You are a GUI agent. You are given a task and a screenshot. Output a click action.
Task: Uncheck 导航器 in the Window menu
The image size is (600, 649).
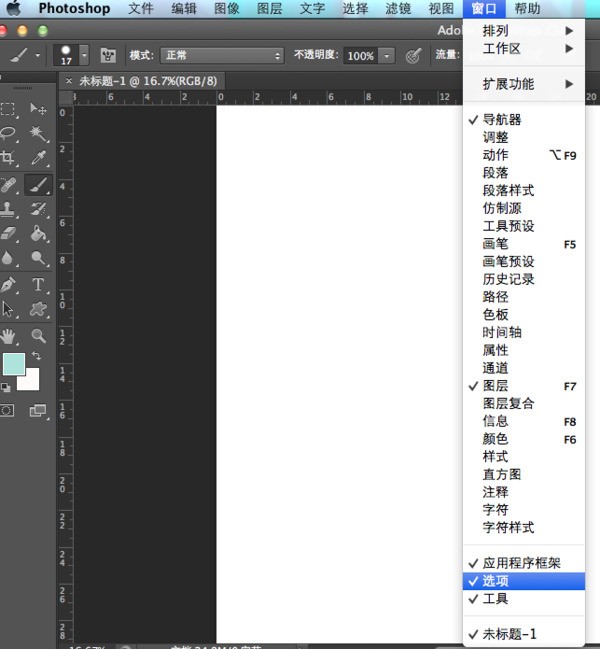tap(501, 120)
